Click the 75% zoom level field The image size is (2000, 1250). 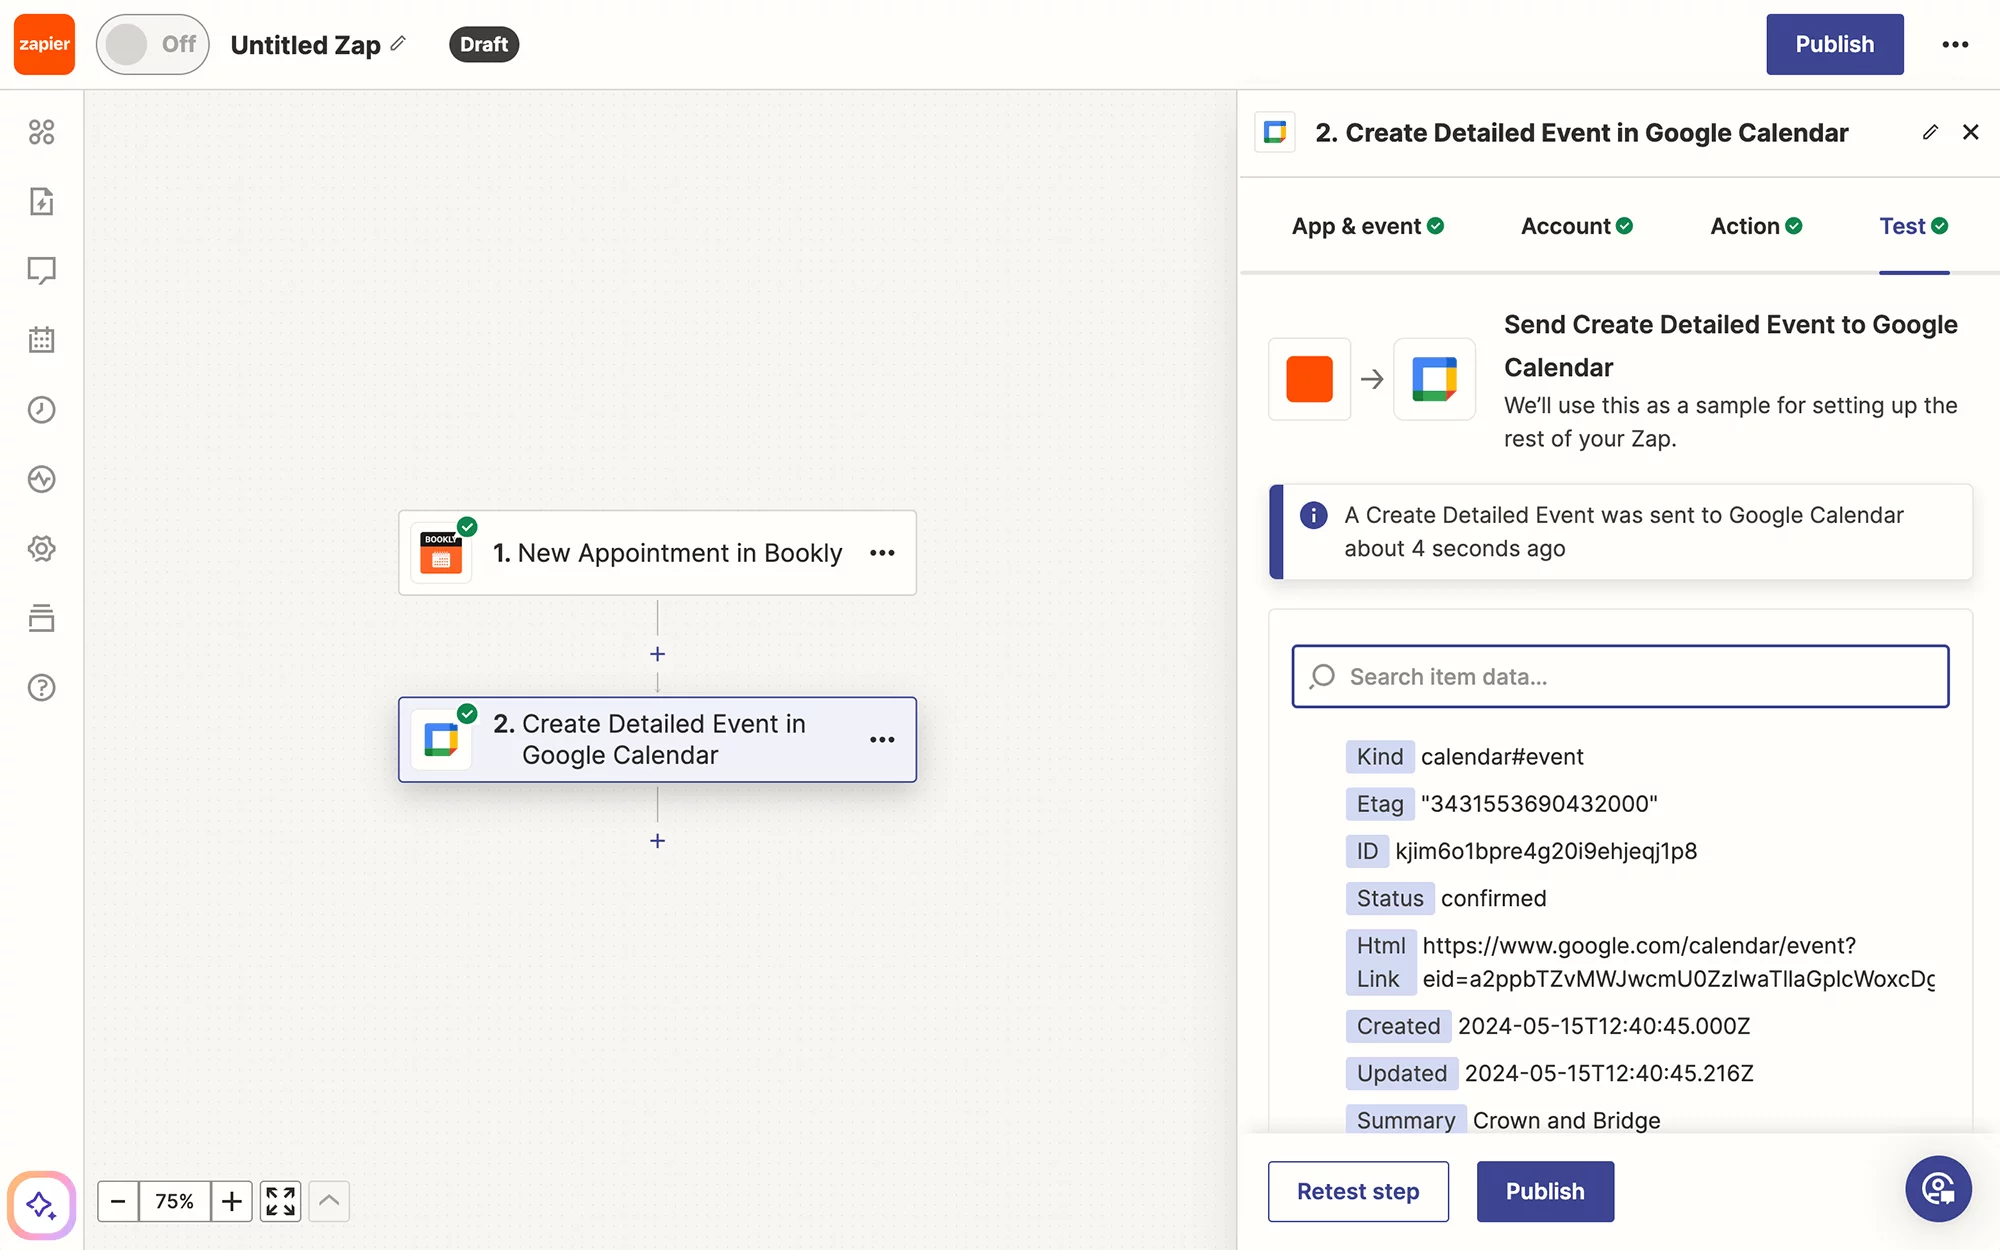coord(175,1201)
